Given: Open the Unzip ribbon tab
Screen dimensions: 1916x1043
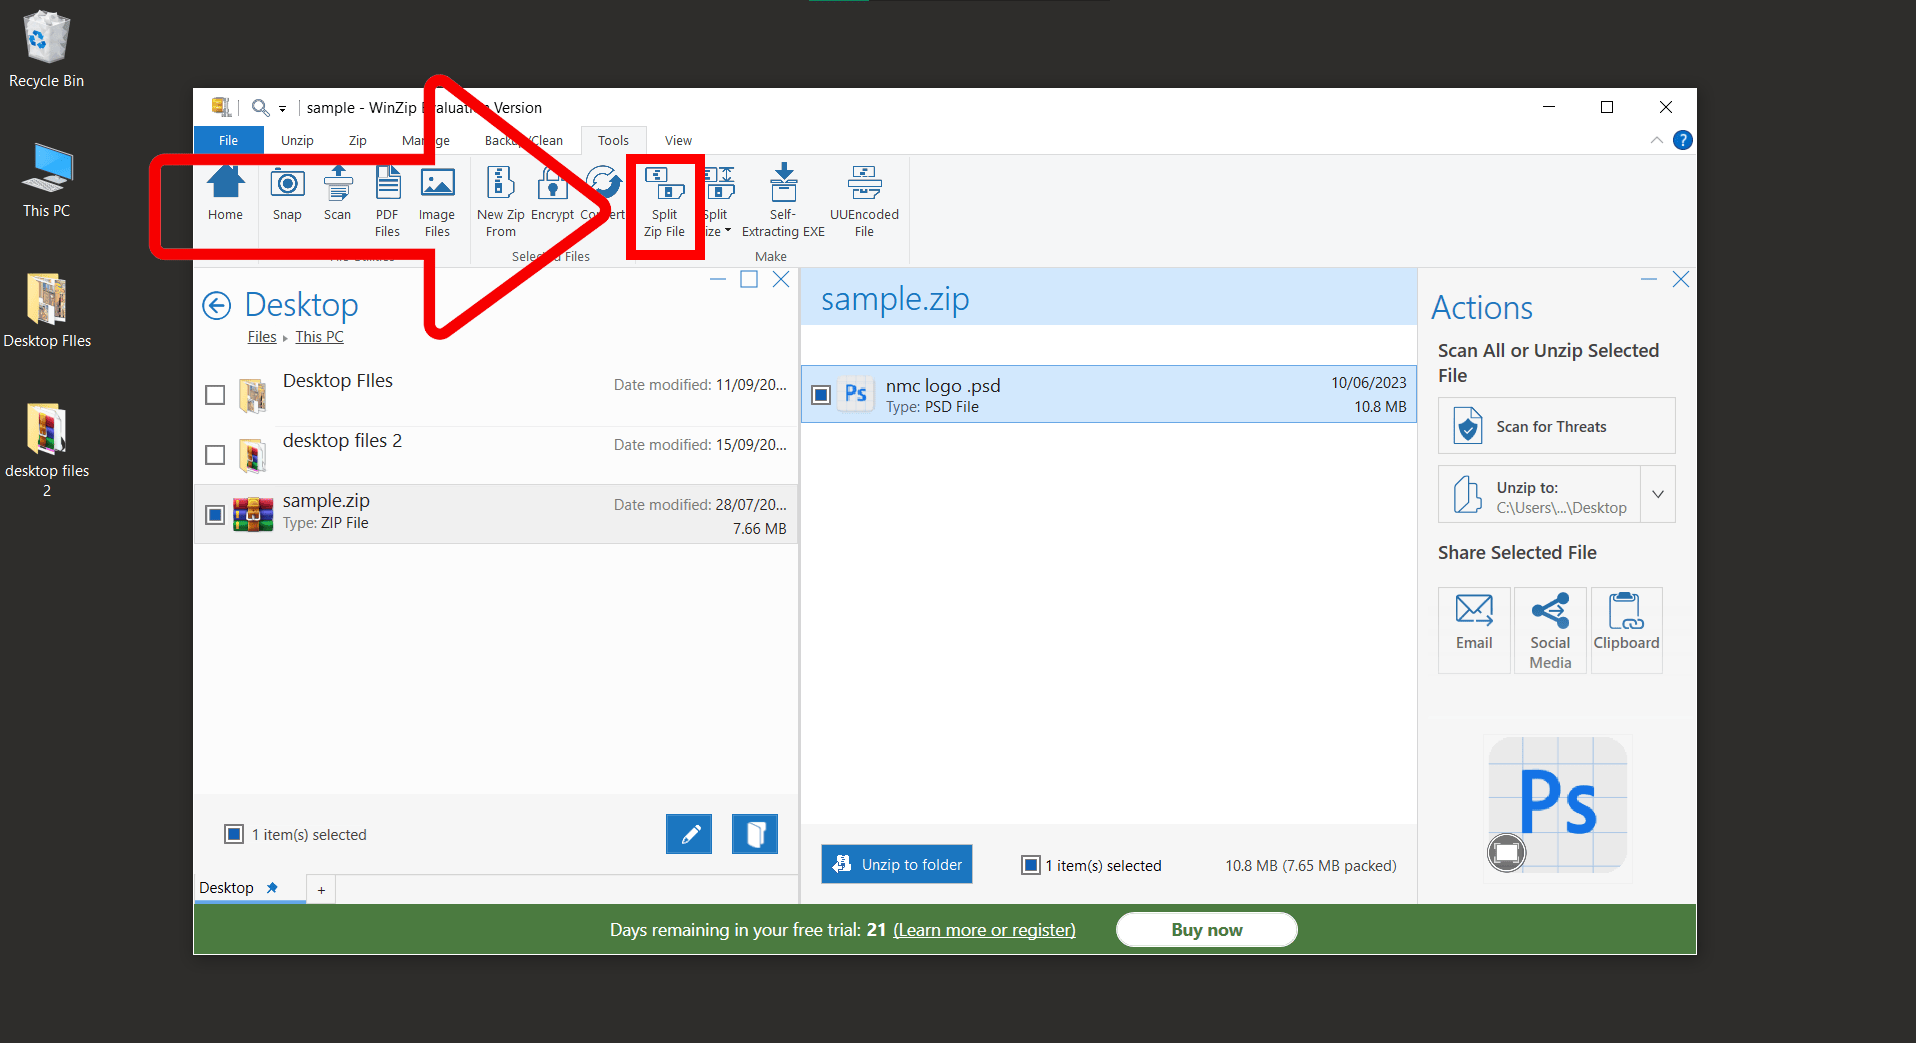Looking at the screenshot, I should pos(297,140).
